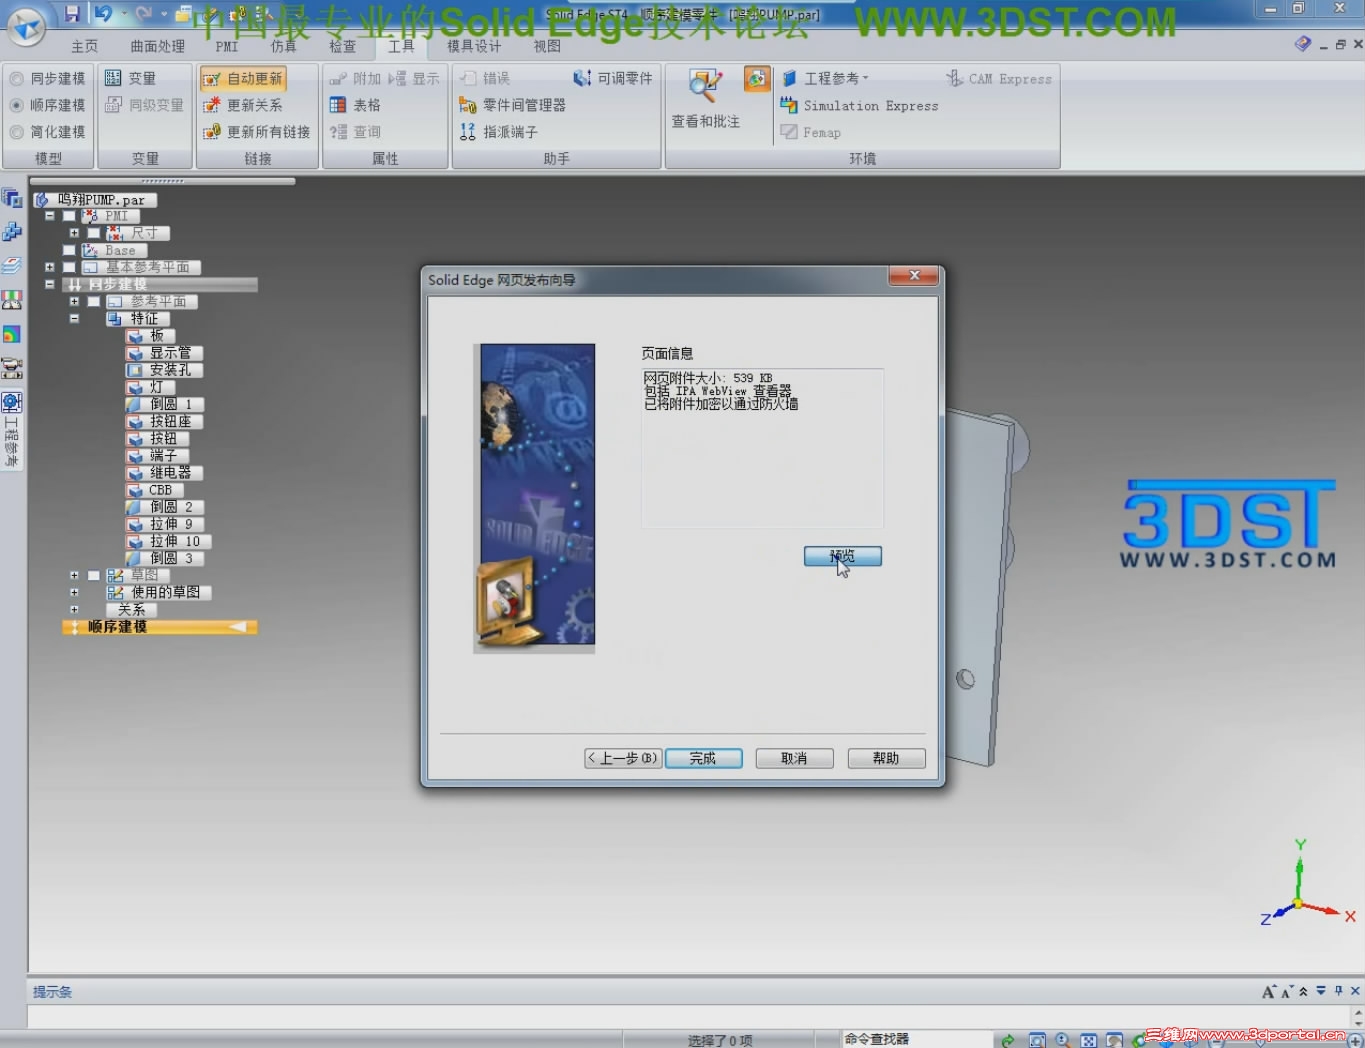1365x1048 pixels.
Task: Toggle visibility checkbox for 草图 node
Action: [x=93, y=575]
